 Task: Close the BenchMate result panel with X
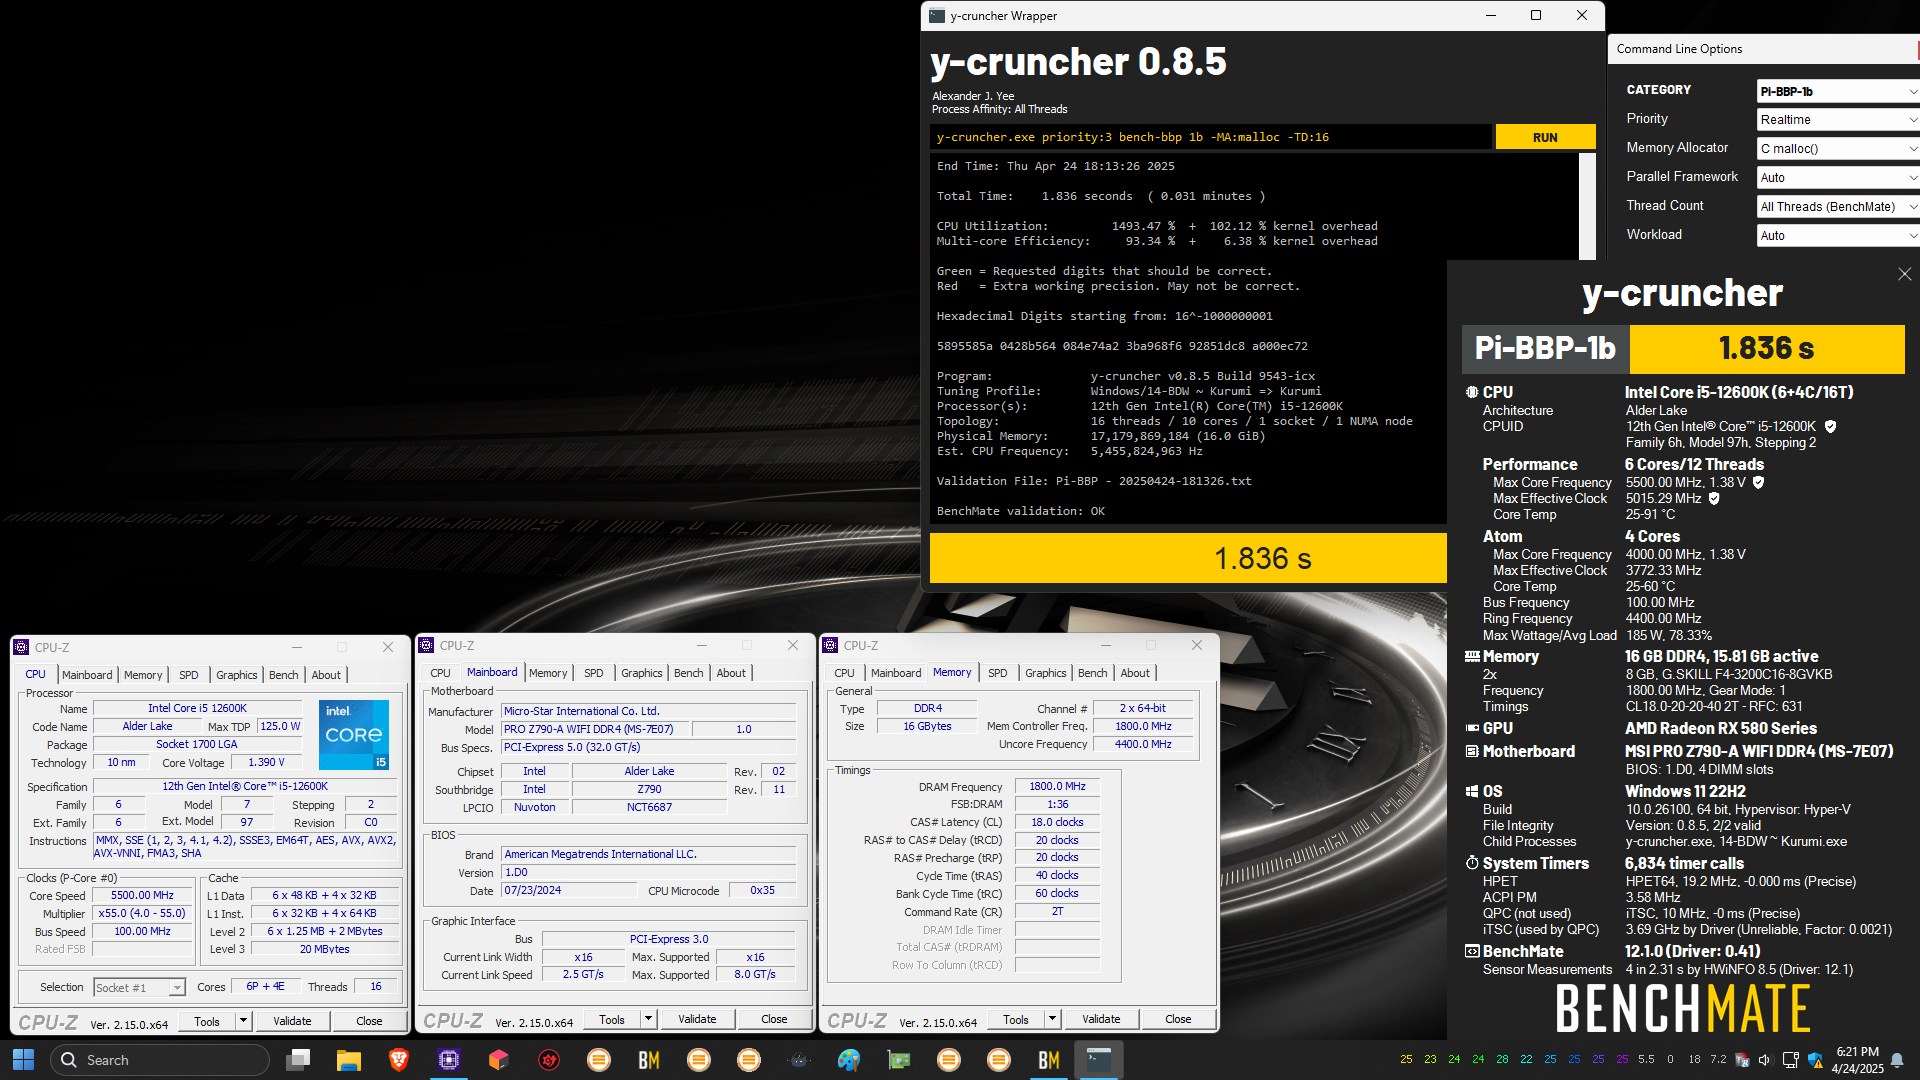(1904, 274)
